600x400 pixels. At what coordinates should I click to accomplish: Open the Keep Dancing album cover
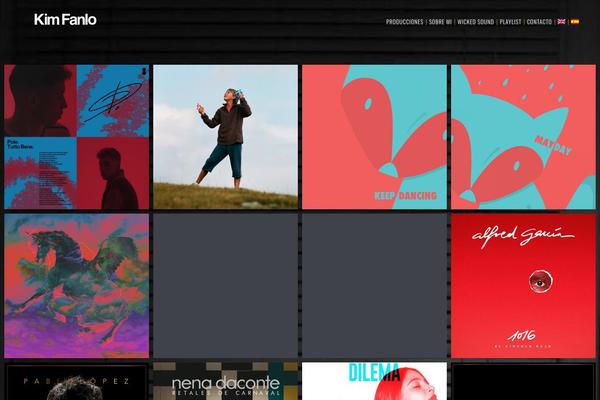pyautogui.click(x=374, y=137)
